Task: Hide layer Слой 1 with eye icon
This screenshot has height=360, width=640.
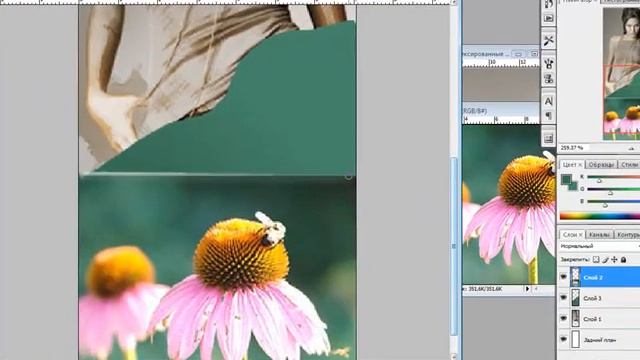Action: 564,318
